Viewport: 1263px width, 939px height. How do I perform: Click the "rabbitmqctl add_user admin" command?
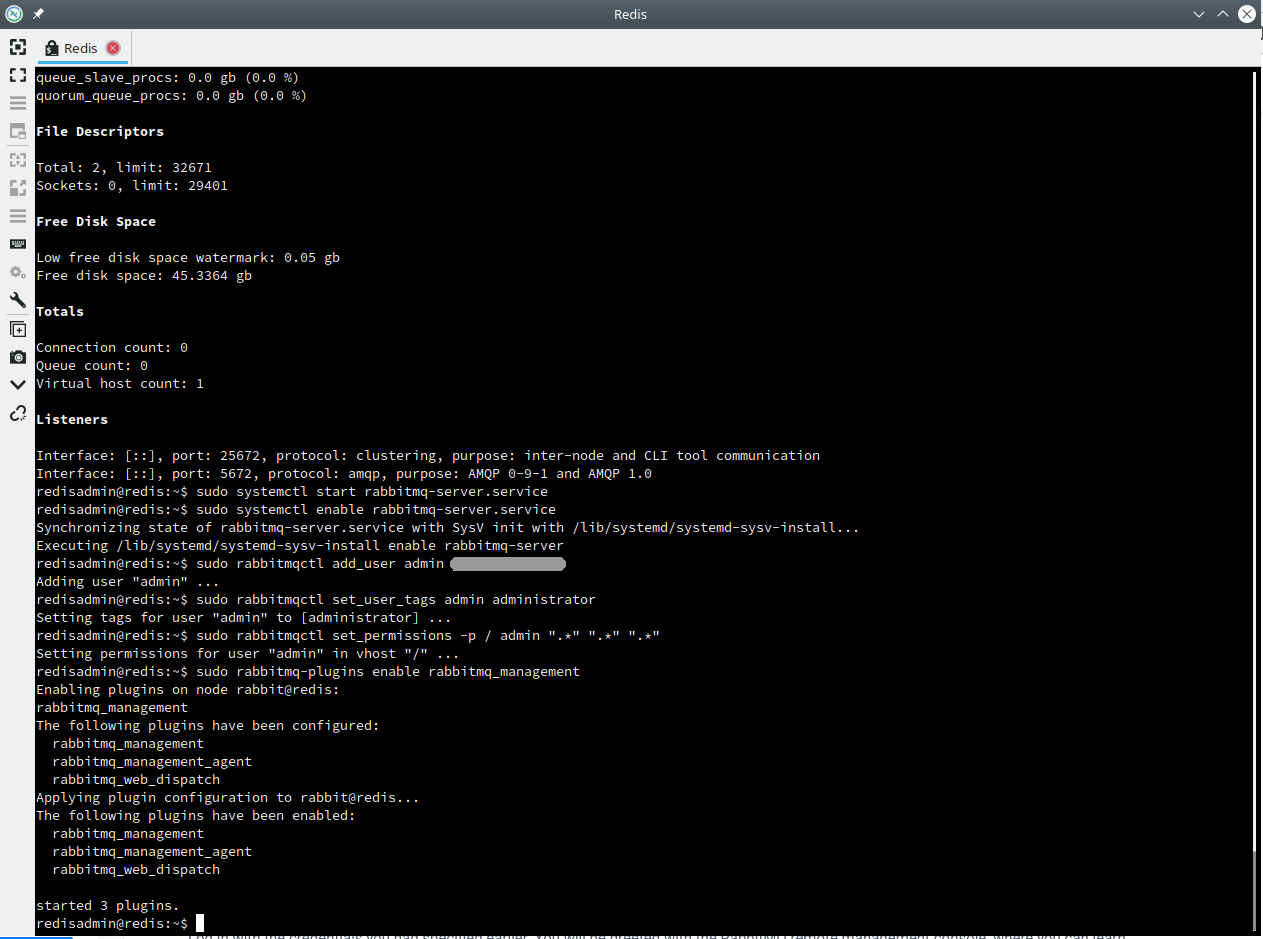[320, 564]
